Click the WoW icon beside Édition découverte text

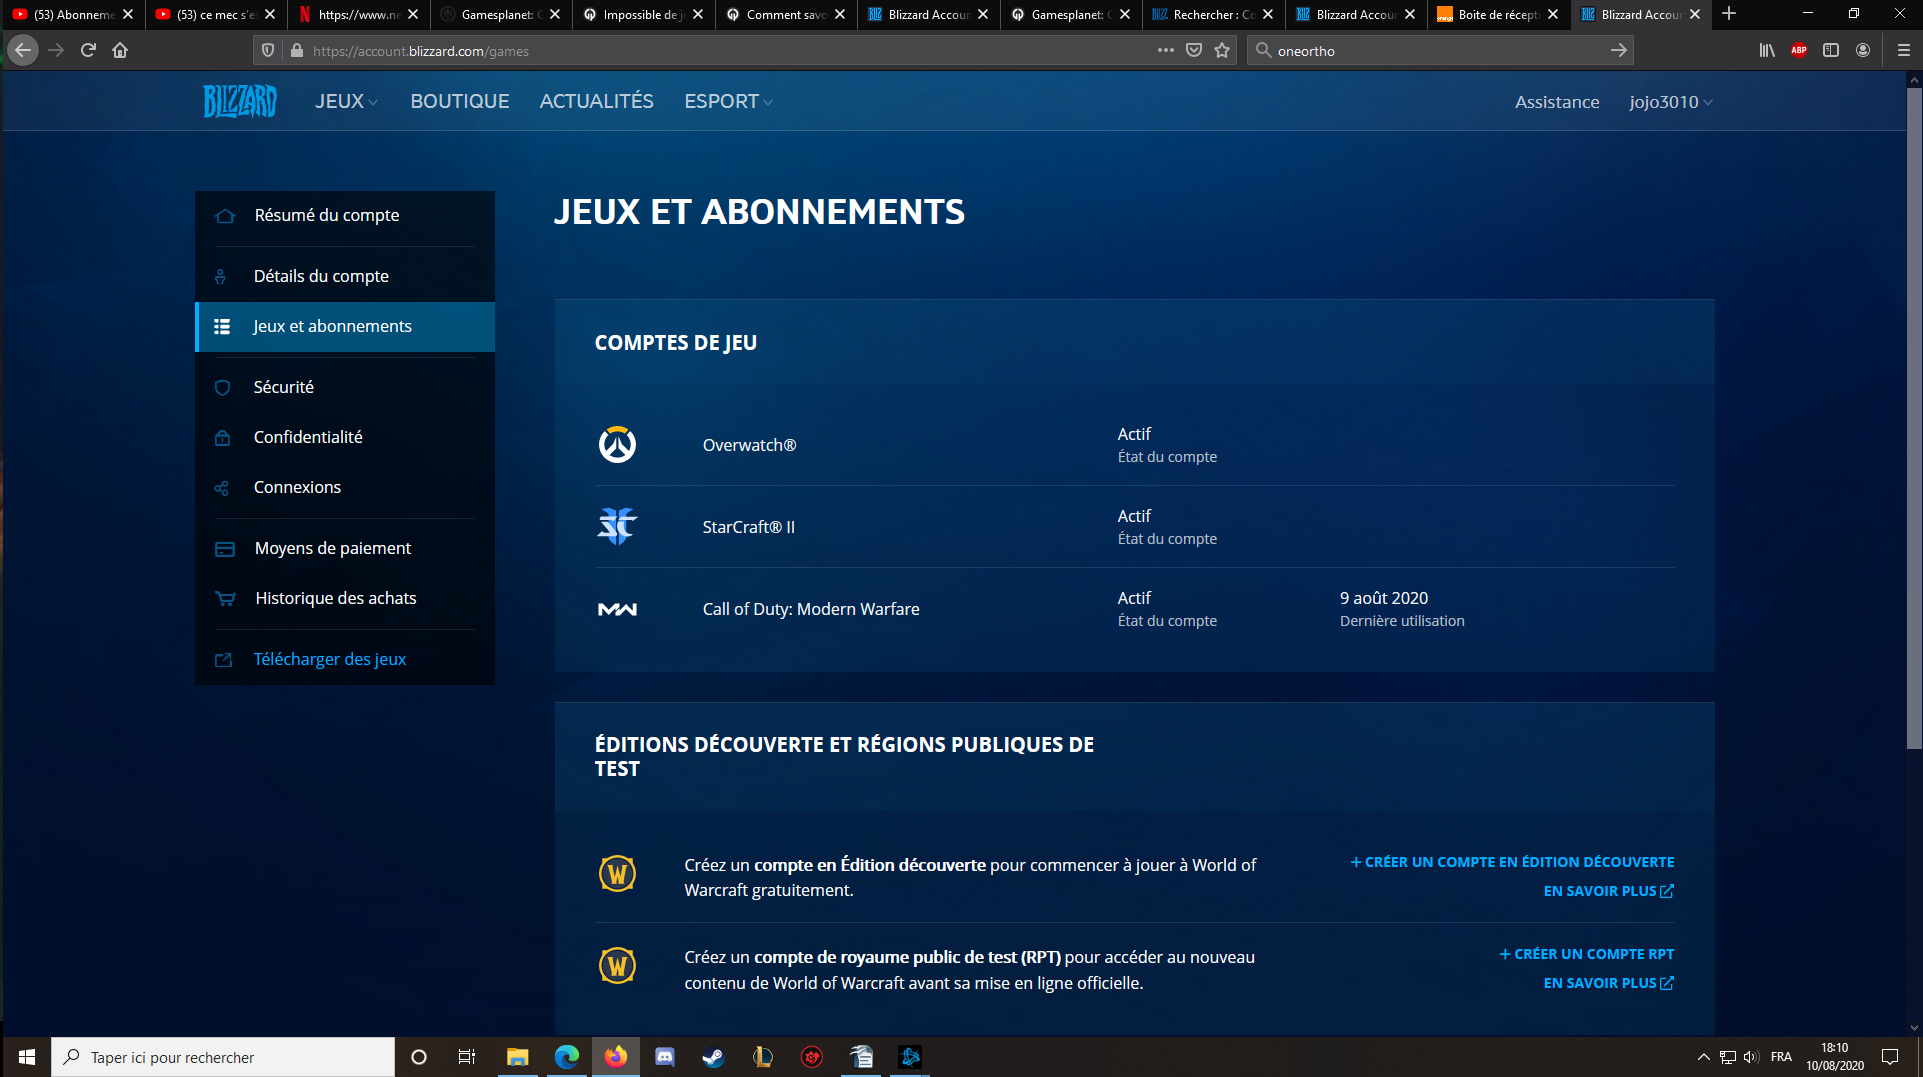click(x=617, y=874)
